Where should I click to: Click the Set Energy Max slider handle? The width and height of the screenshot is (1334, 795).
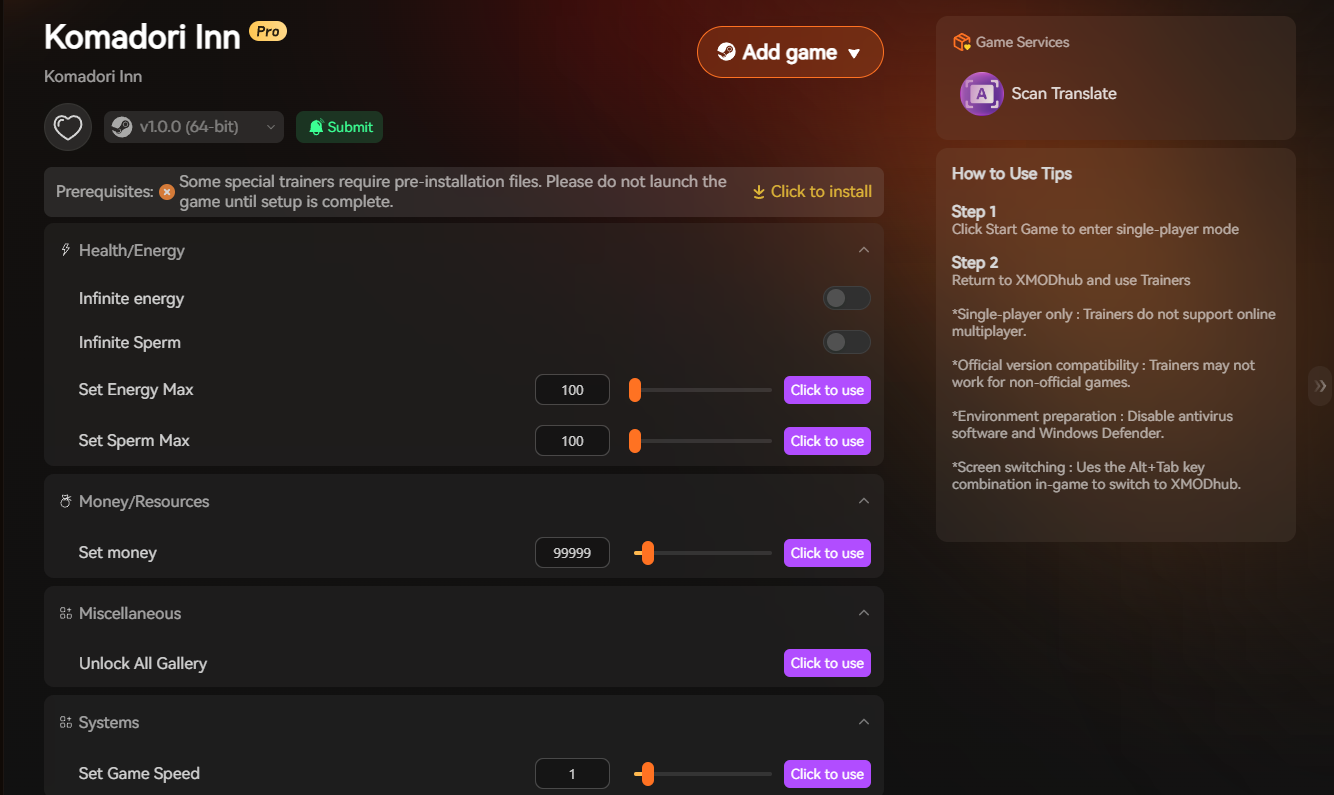635,390
